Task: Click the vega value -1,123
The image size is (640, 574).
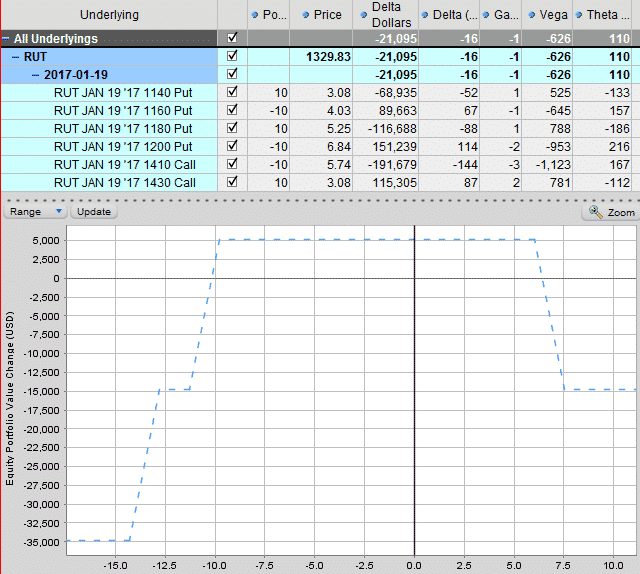Action: click(553, 165)
